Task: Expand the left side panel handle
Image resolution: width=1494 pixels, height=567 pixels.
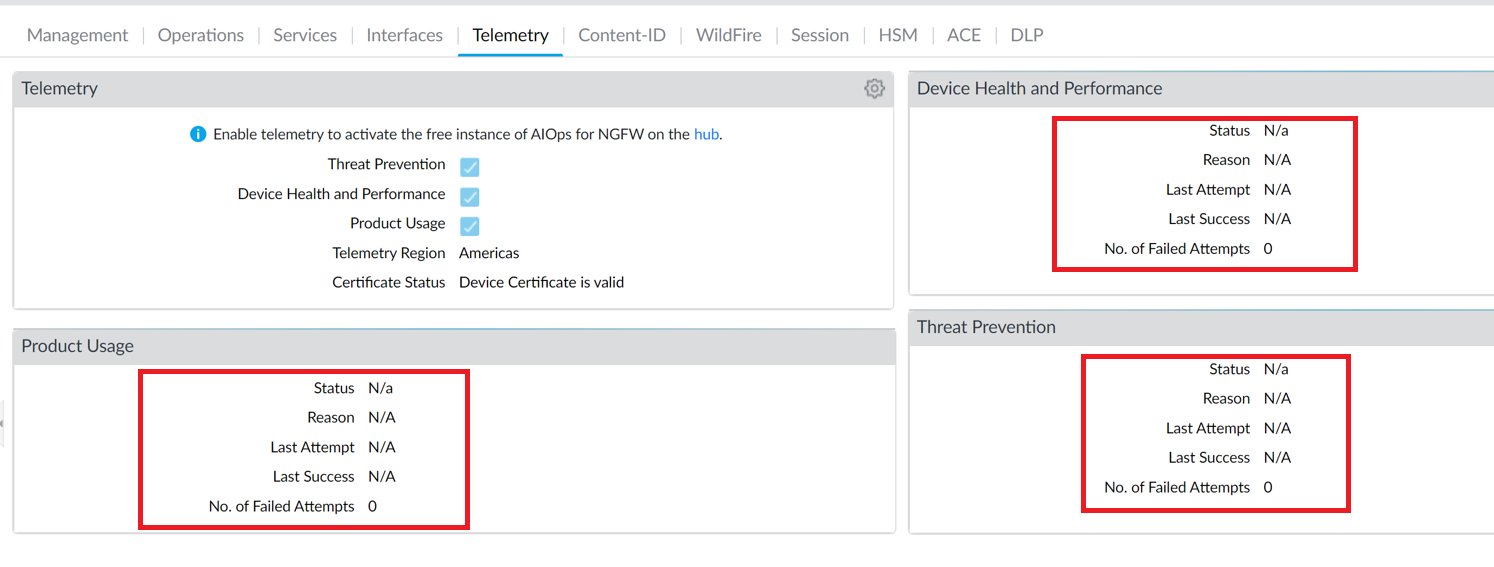Action: 2,424
